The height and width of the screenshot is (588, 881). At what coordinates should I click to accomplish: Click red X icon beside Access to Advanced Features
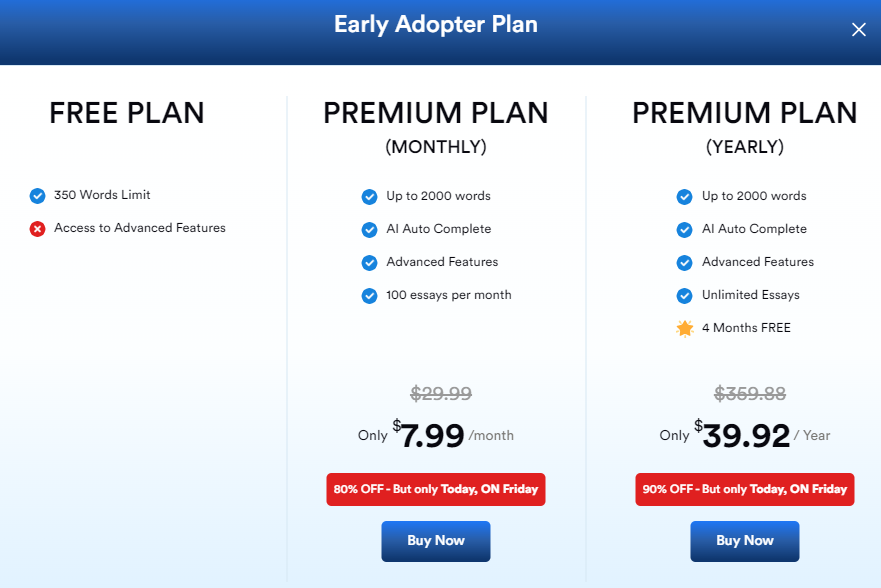(38, 229)
